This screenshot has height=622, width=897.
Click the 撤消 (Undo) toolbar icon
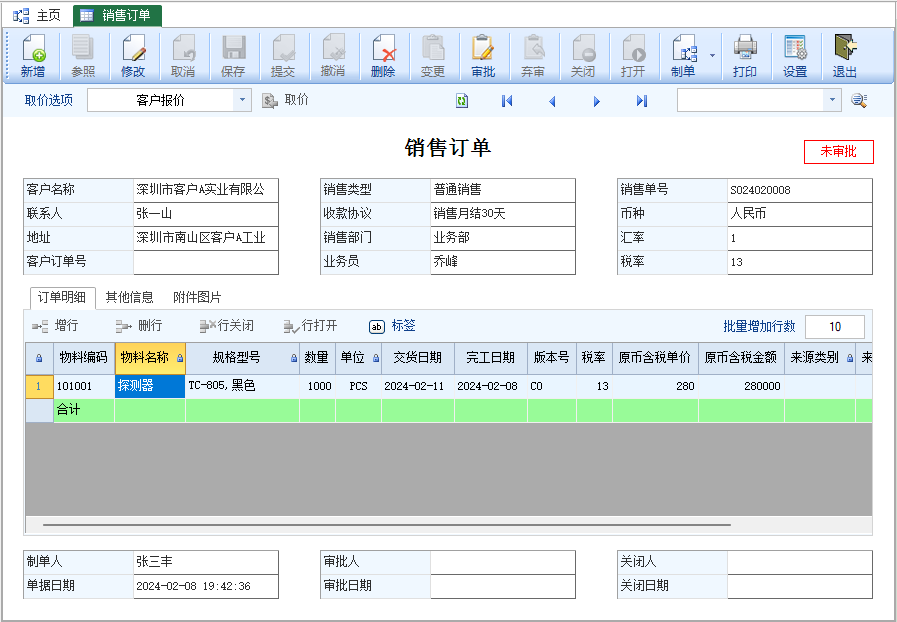[333, 56]
